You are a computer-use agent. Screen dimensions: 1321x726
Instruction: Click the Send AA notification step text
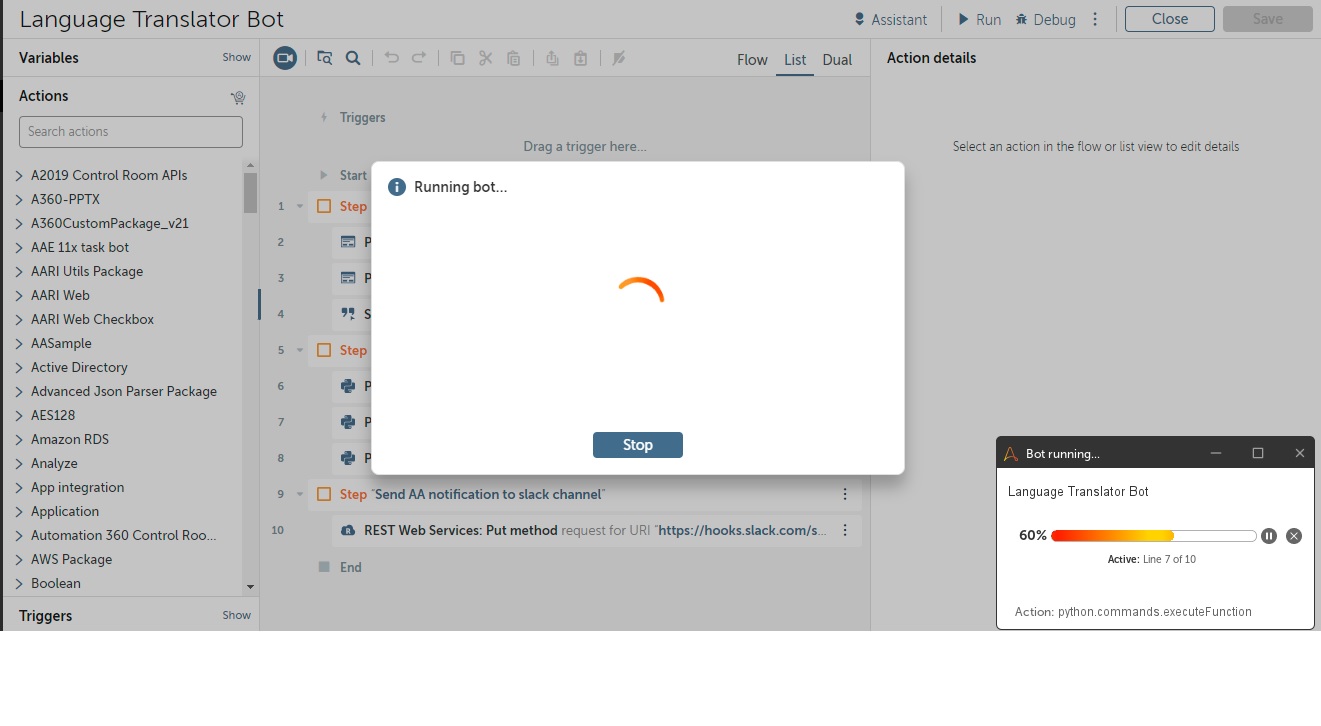tap(490, 494)
